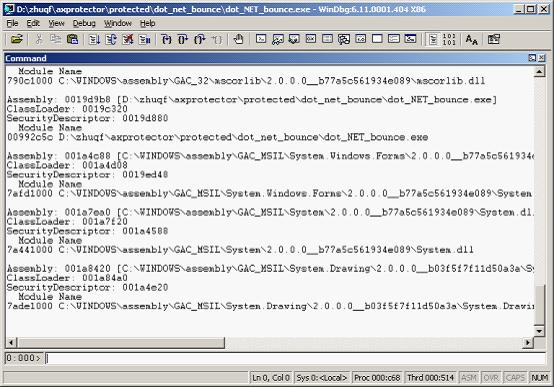Click the horizontal scroll right arrow
This screenshot has width=554, height=387.
(528, 342)
